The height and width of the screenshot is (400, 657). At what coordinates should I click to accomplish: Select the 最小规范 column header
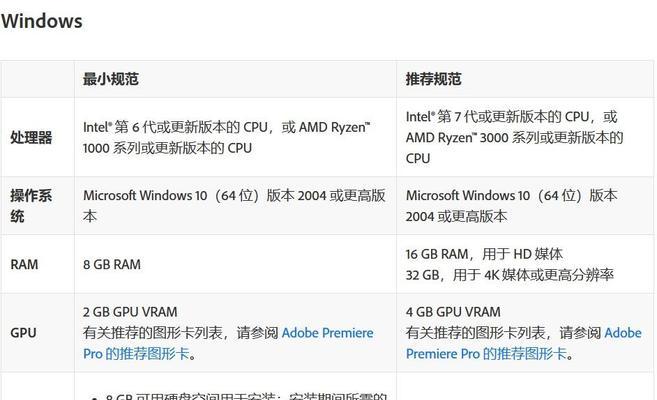[x=111, y=79]
